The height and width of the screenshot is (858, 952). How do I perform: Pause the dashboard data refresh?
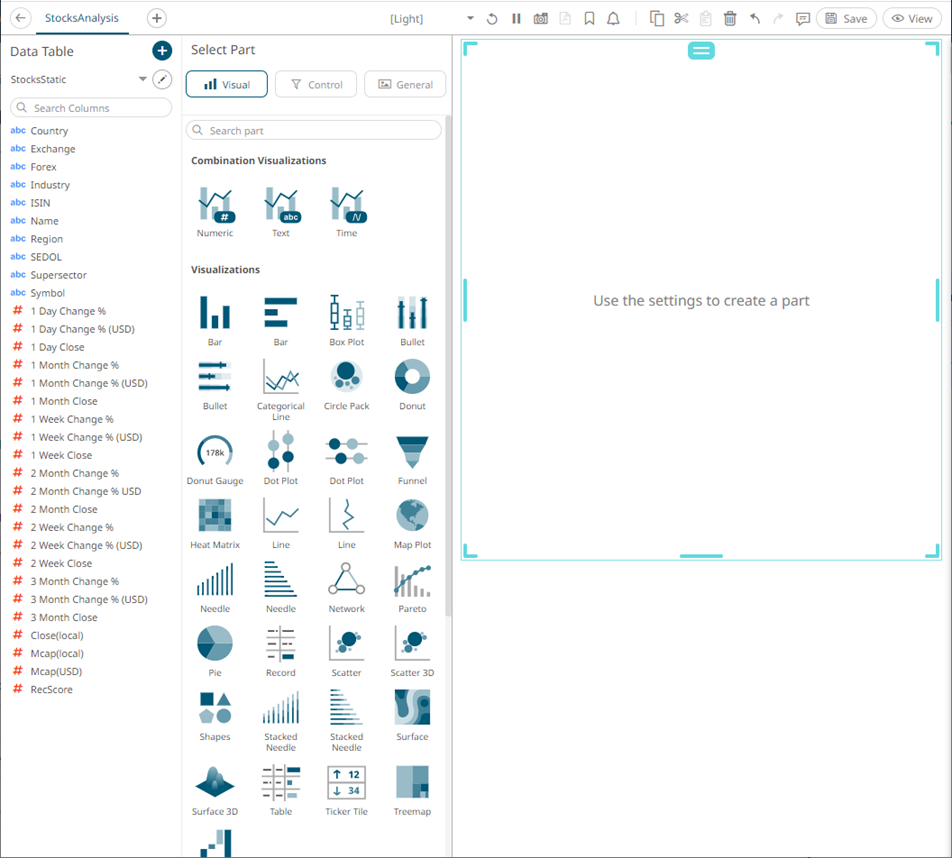coord(516,19)
